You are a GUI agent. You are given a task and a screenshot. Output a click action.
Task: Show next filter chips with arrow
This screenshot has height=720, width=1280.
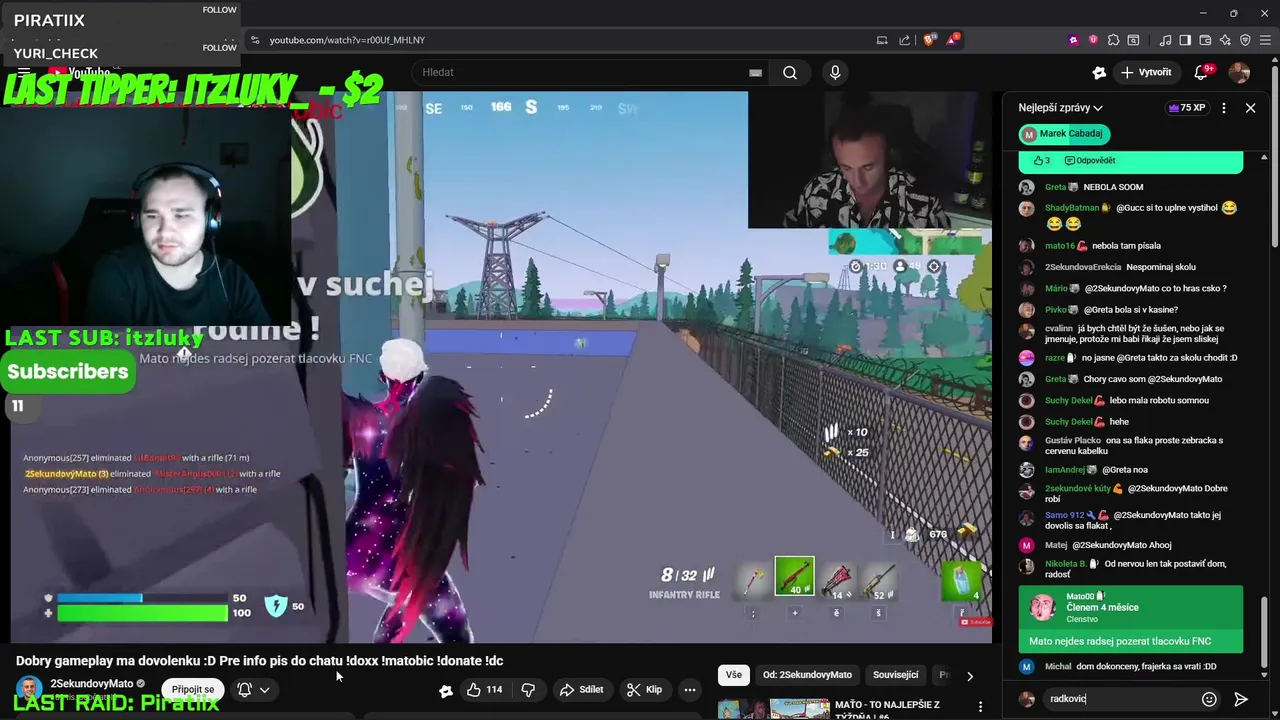(969, 675)
